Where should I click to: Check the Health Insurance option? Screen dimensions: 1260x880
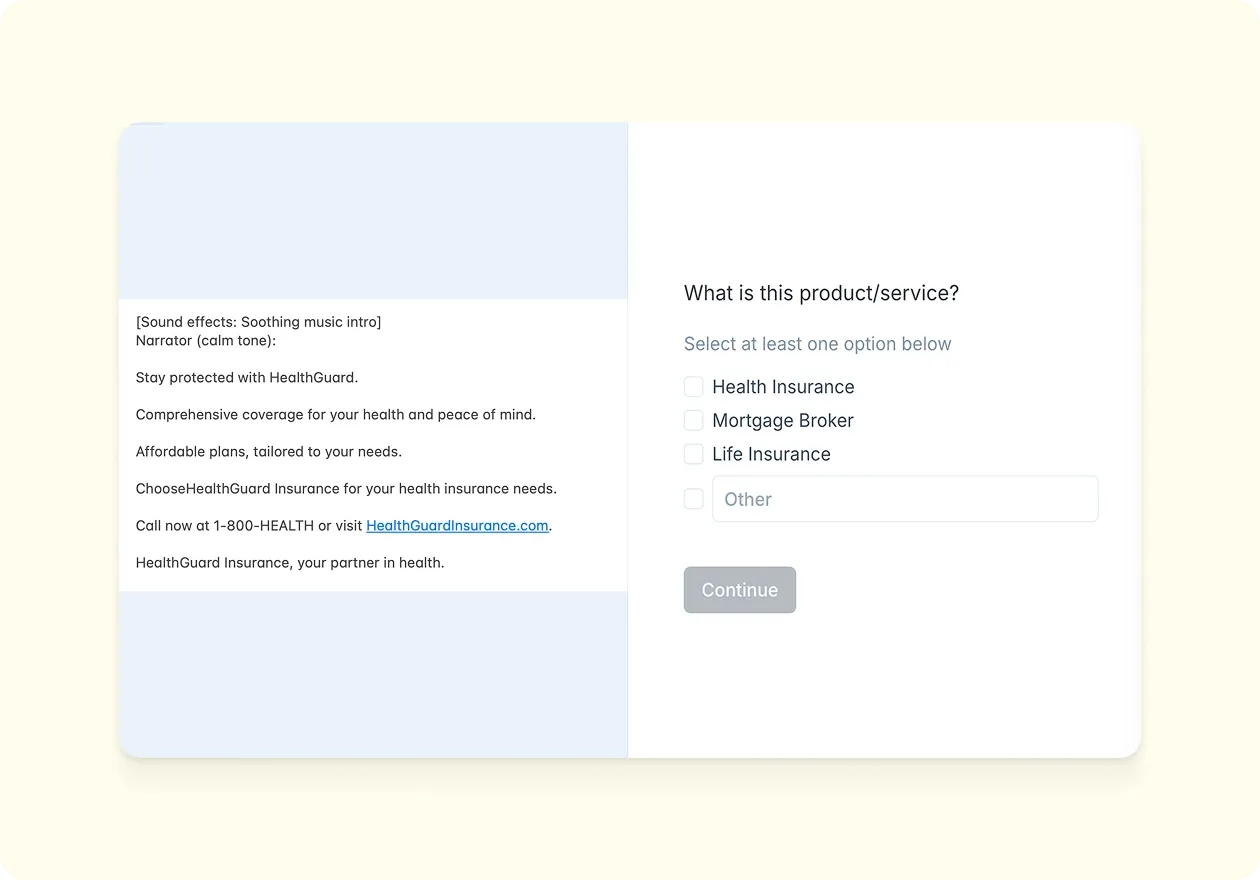tap(693, 386)
